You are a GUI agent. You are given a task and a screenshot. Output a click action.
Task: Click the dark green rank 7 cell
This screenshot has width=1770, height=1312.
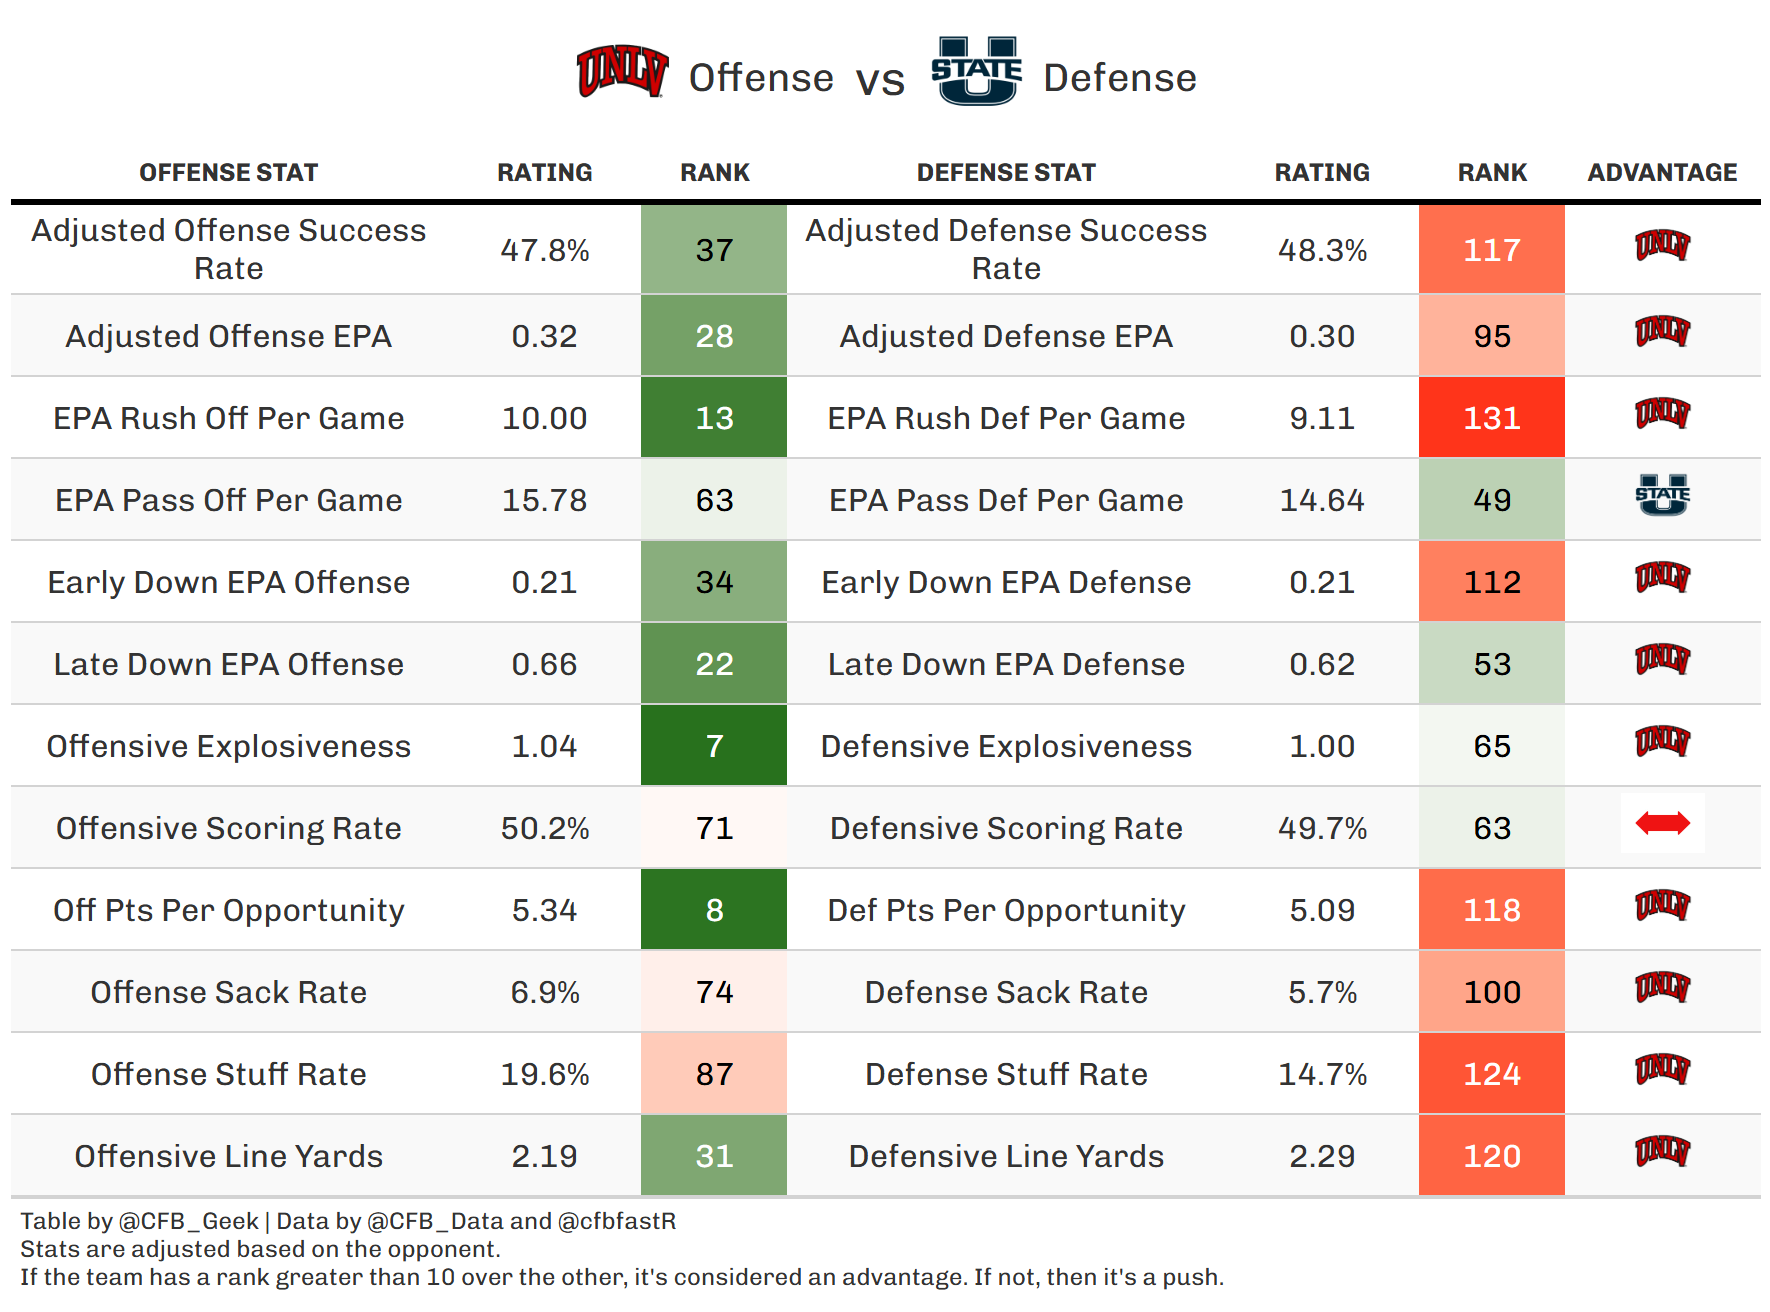click(714, 746)
